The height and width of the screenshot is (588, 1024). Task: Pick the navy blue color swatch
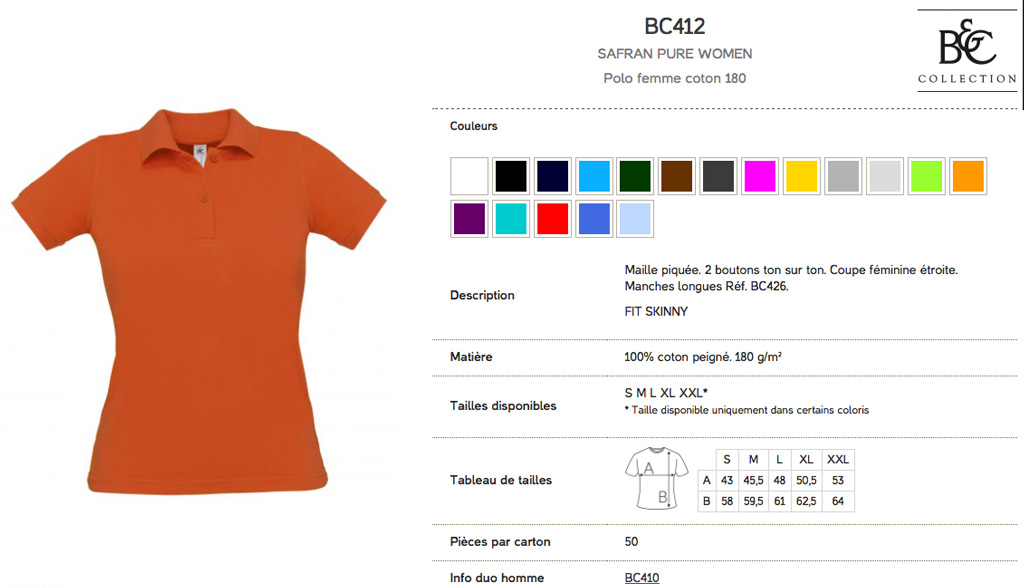[x=552, y=176]
